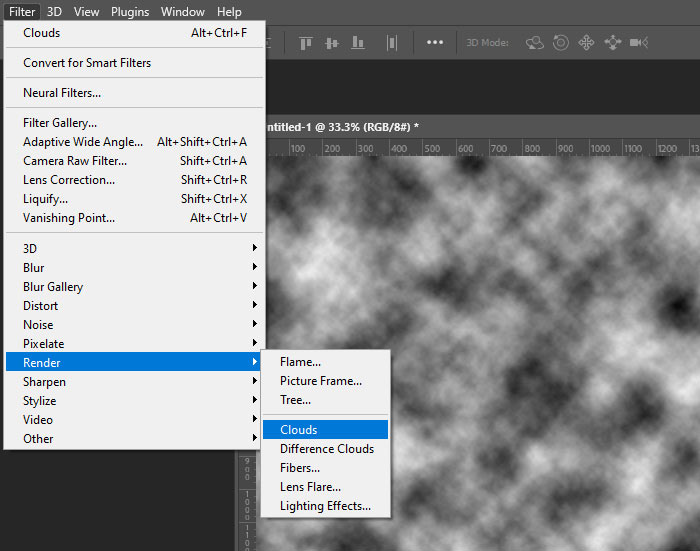Select the 3D zoom video camera icon
Screen dimensions: 700x551
[639, 43]
